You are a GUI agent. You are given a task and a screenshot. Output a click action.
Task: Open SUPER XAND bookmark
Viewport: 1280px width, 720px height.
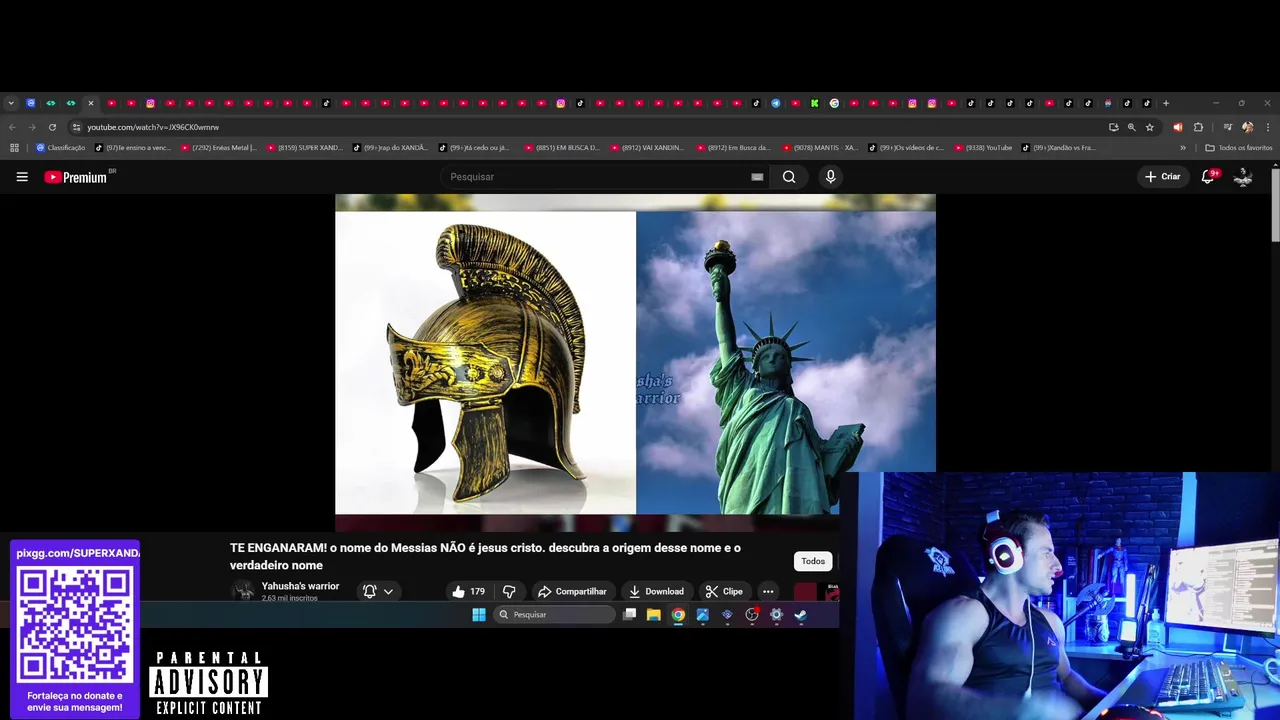coord(305,148)
